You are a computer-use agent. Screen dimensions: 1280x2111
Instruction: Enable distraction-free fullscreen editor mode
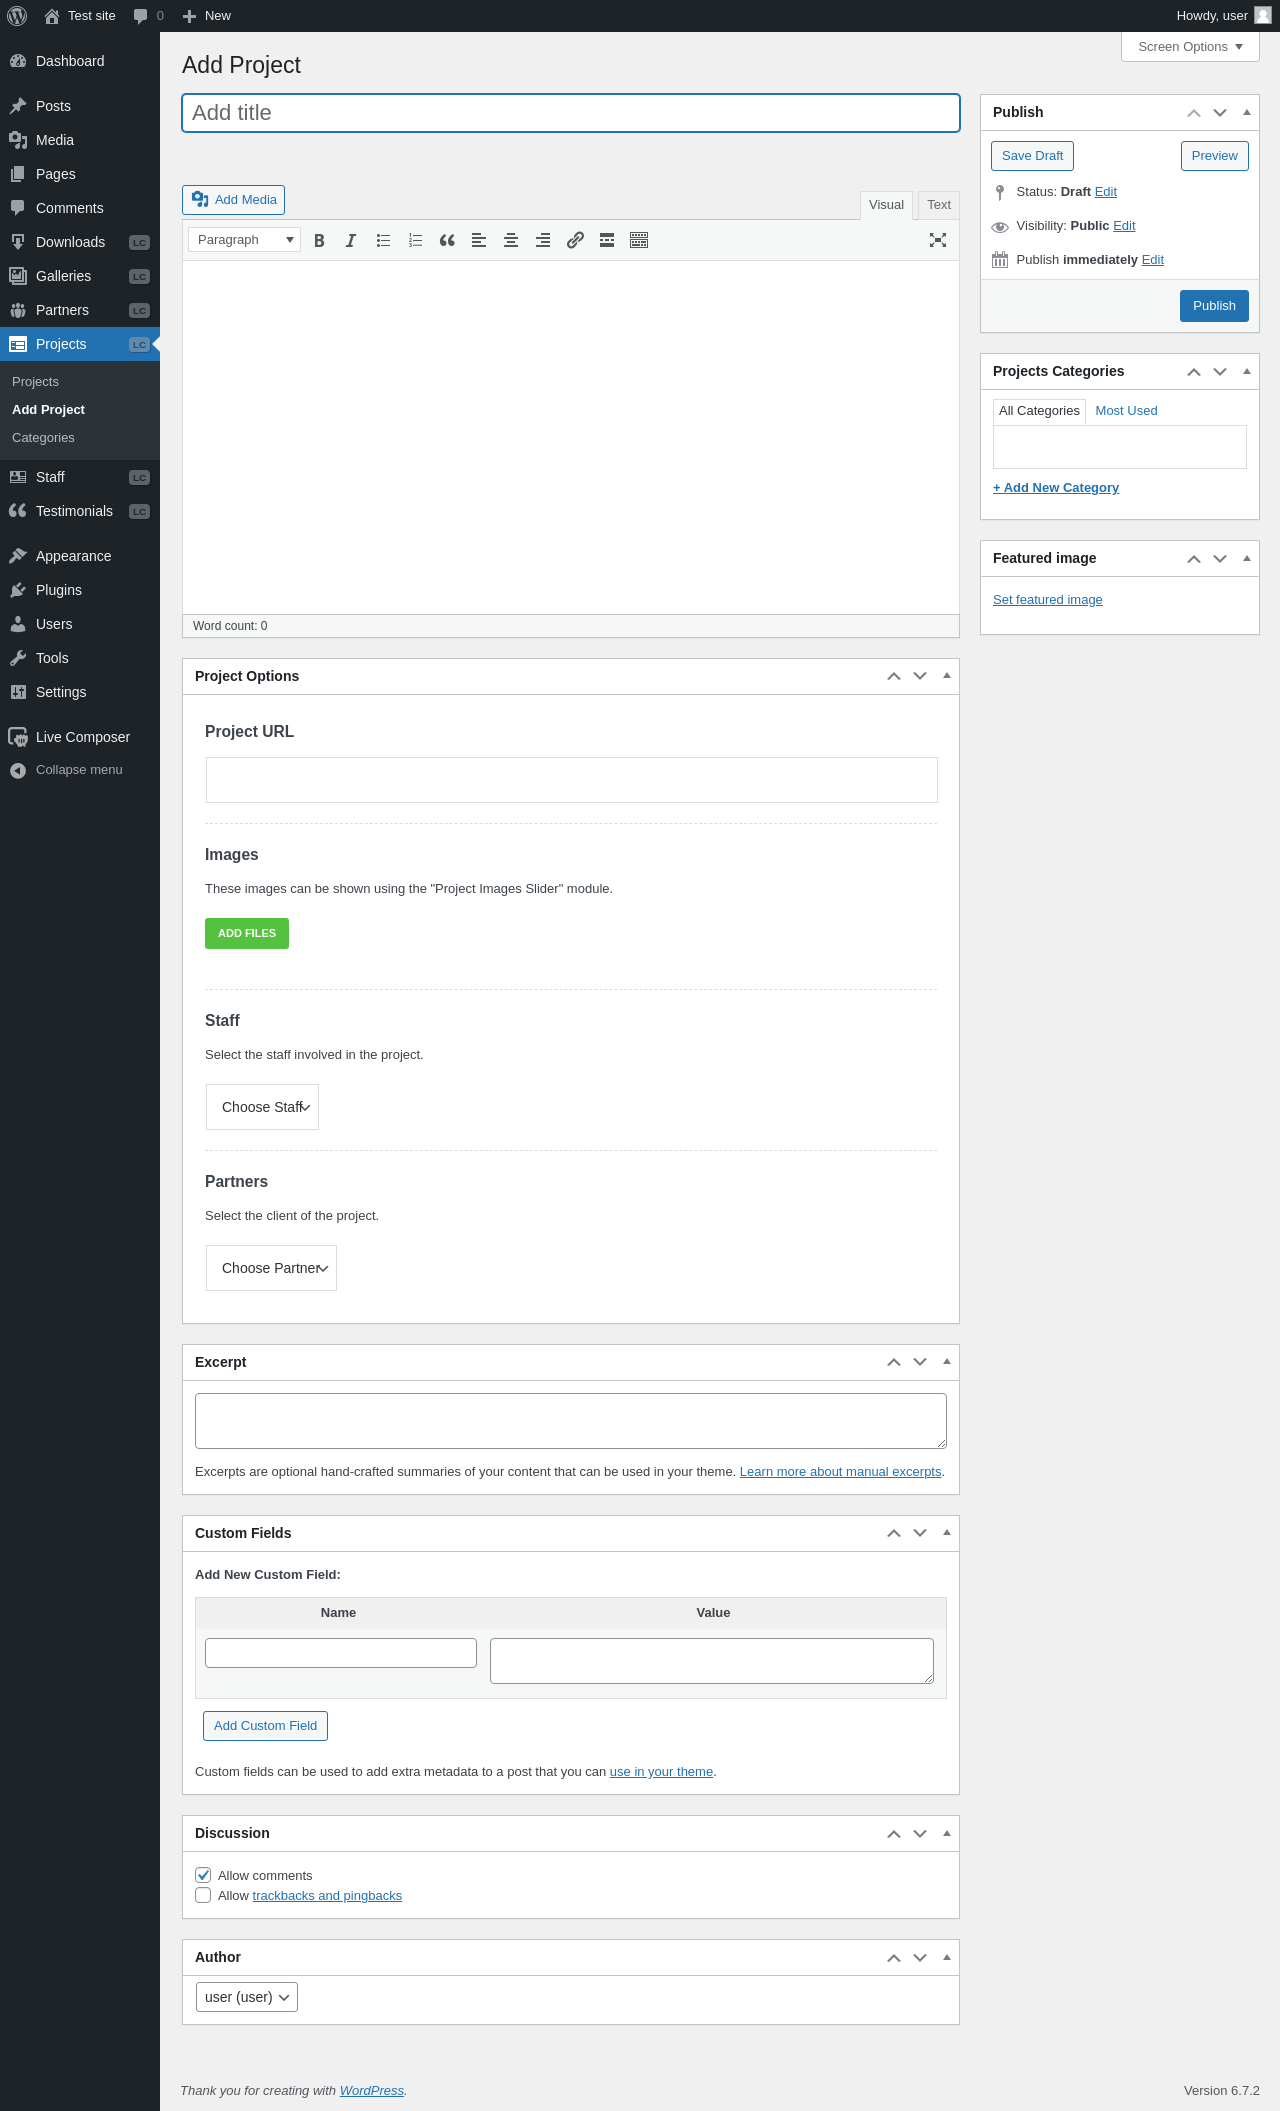[x=938, y=240]
